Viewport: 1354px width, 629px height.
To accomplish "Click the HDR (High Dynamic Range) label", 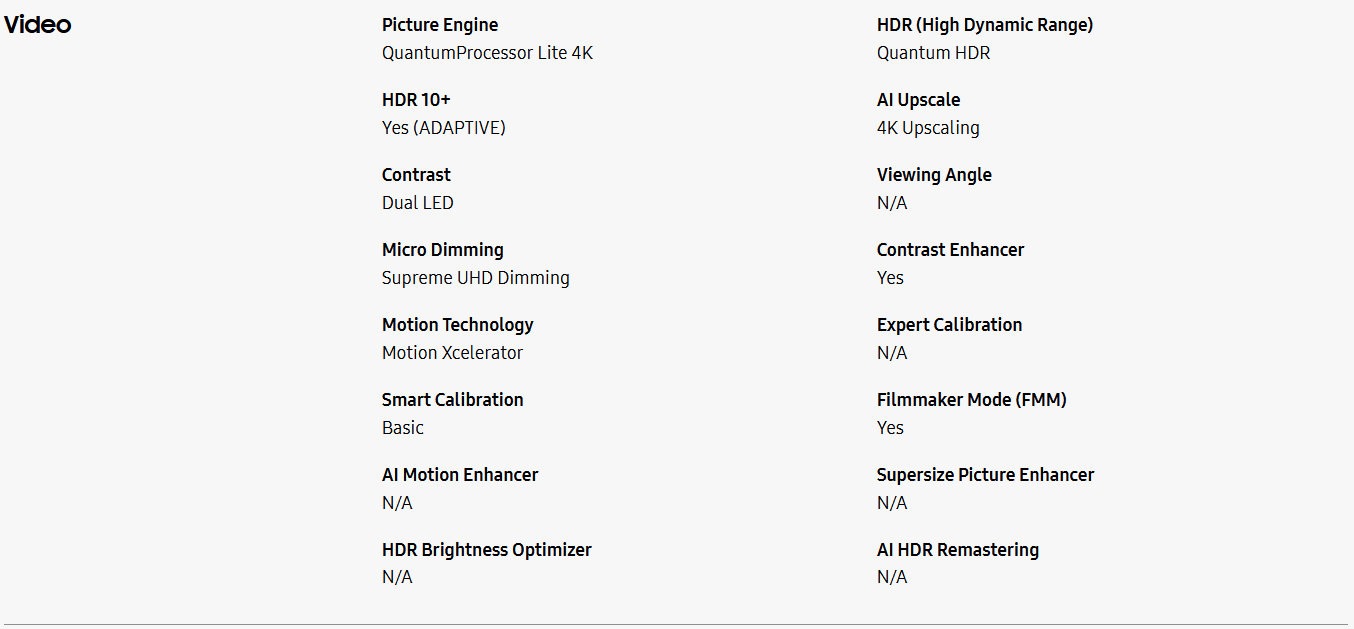I will click(985, 25).
